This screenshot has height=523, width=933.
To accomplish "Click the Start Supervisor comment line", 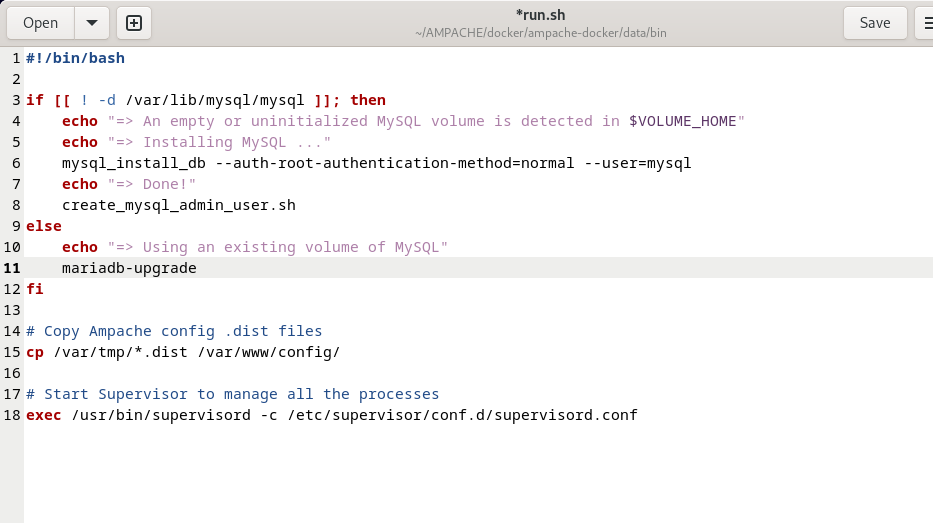I will click(233, 394).
